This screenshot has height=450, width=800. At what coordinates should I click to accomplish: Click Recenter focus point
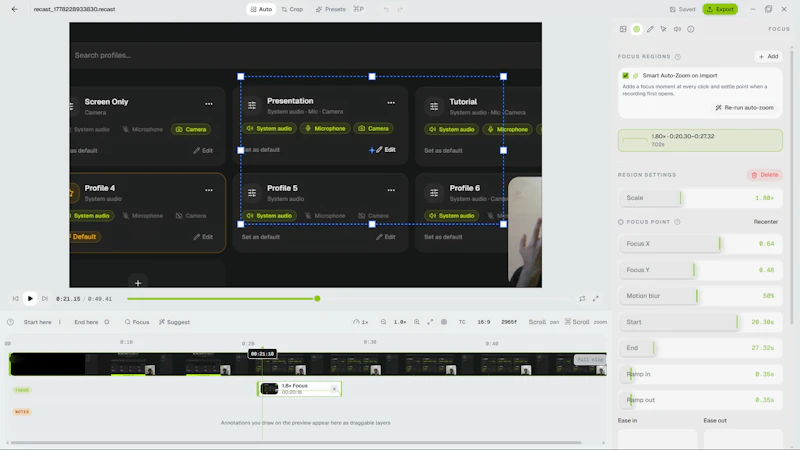pyautogui.click(x=765, y=222)
